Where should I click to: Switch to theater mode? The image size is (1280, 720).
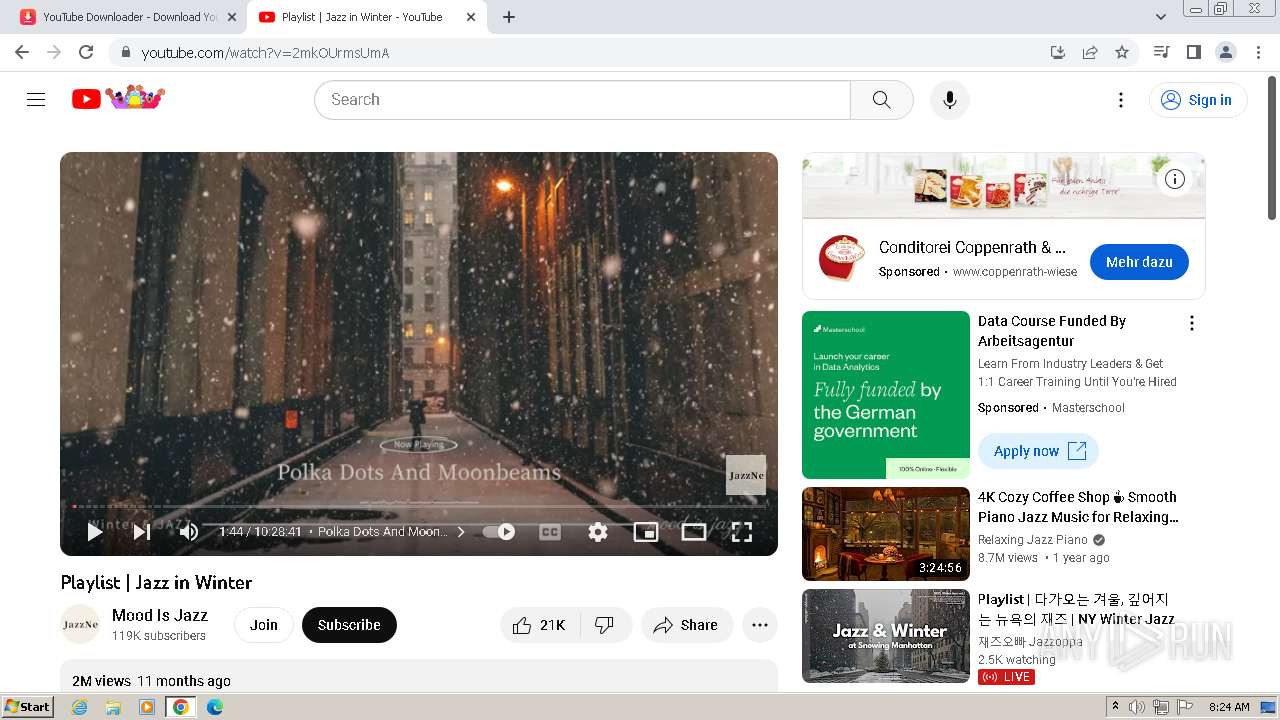[694, 532]
